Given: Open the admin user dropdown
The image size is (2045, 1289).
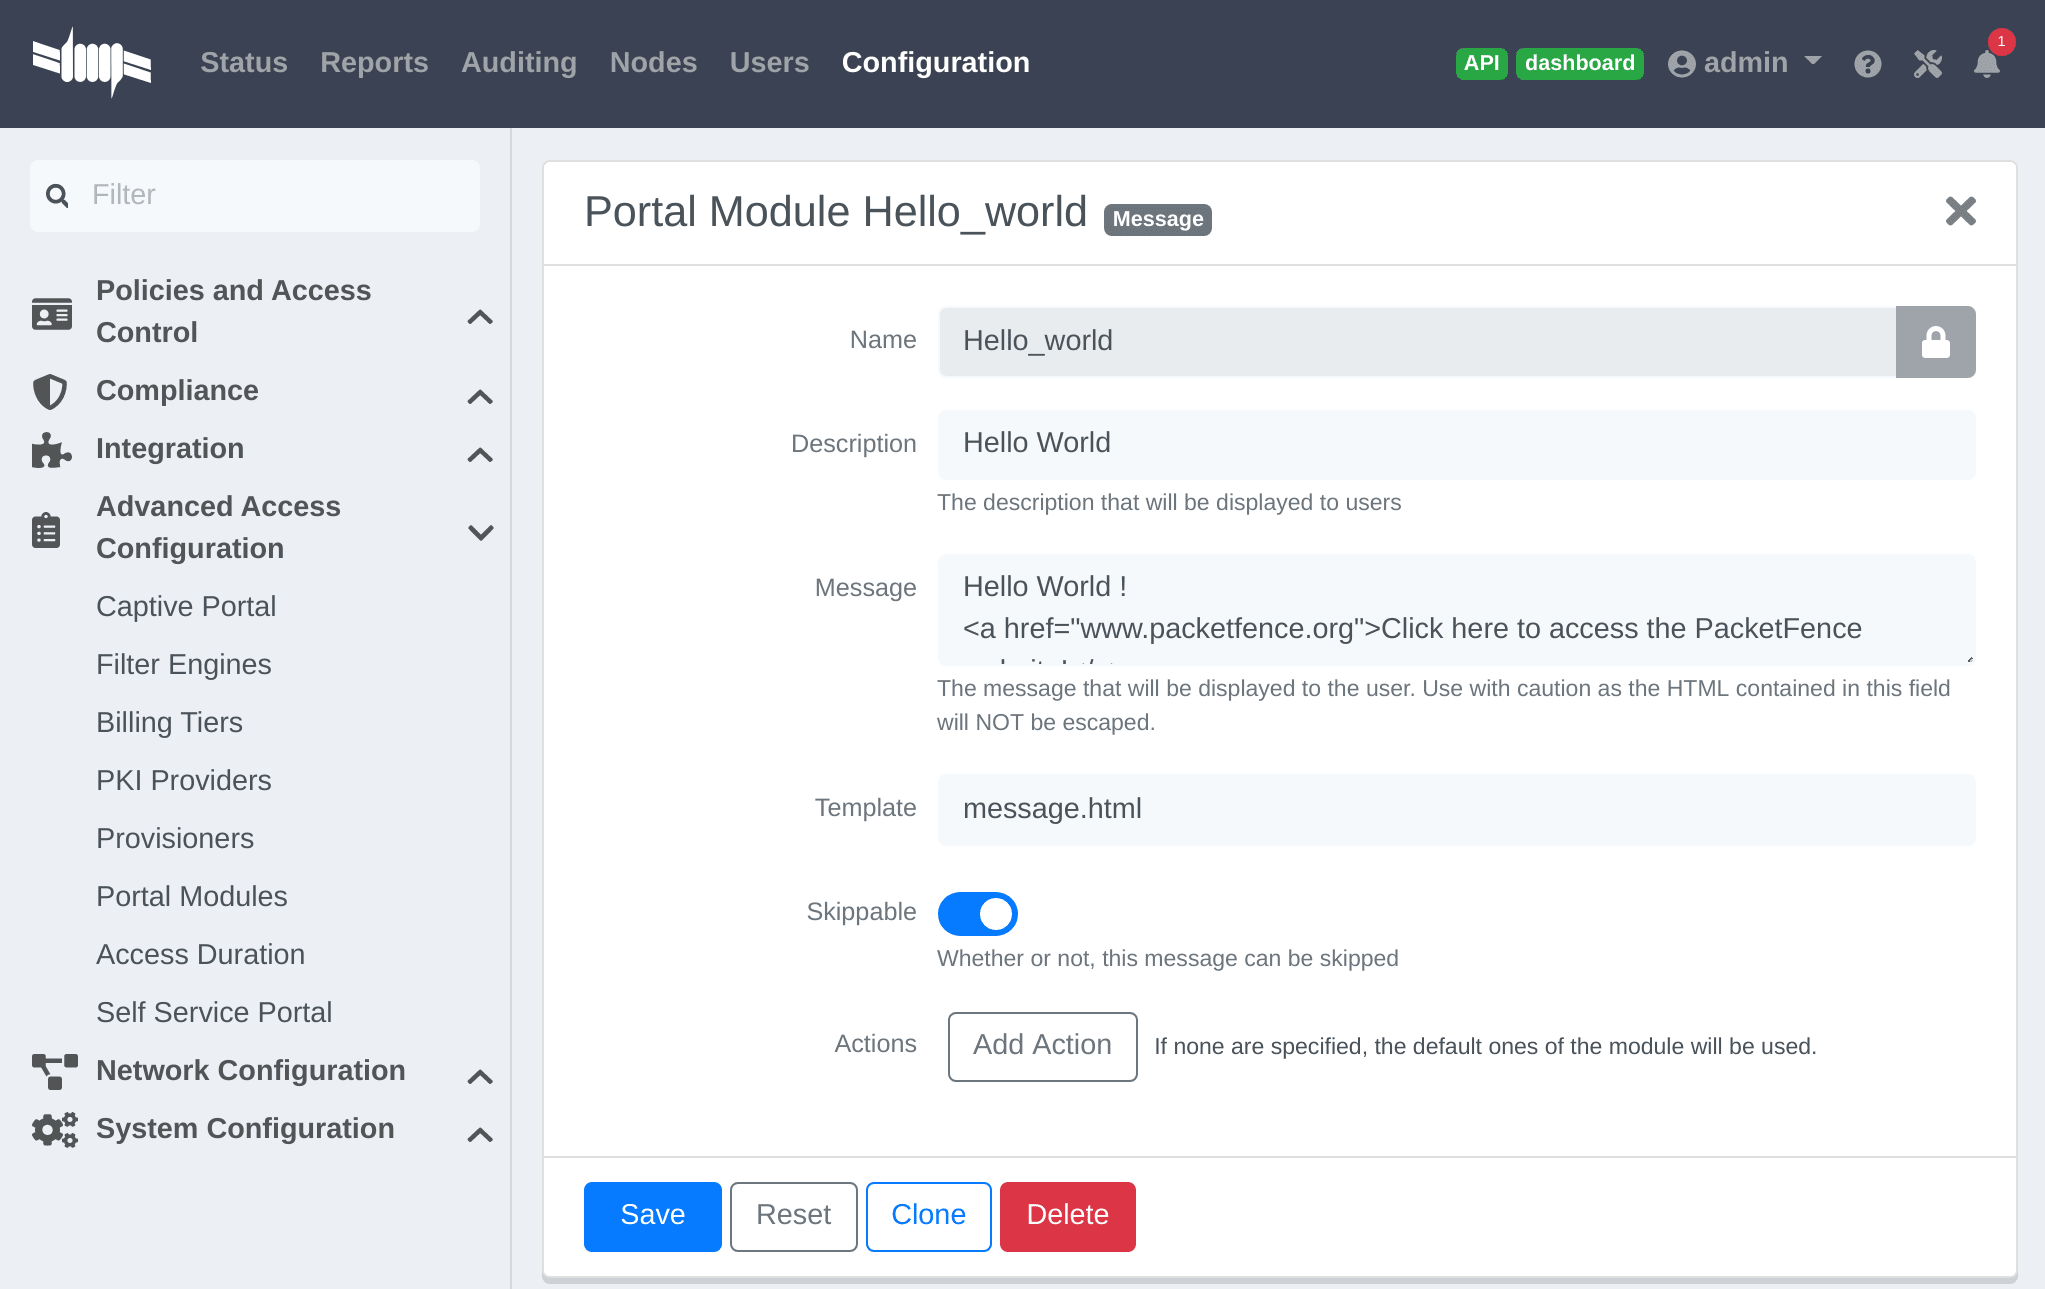Looking at the screenshot, I should pos(1744,63).
